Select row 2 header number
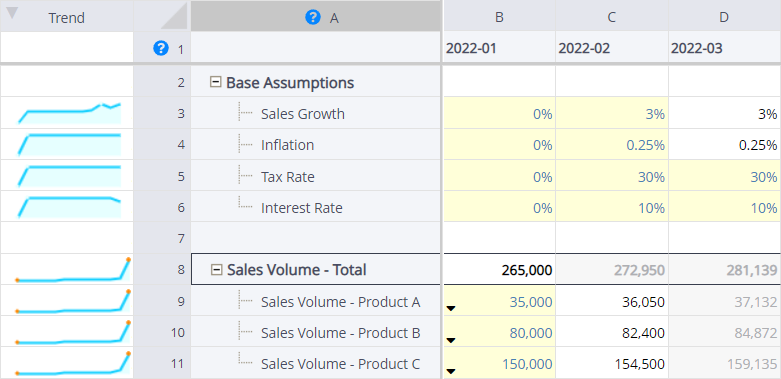The height and width of the screenshot is (379, 781). 162,82
